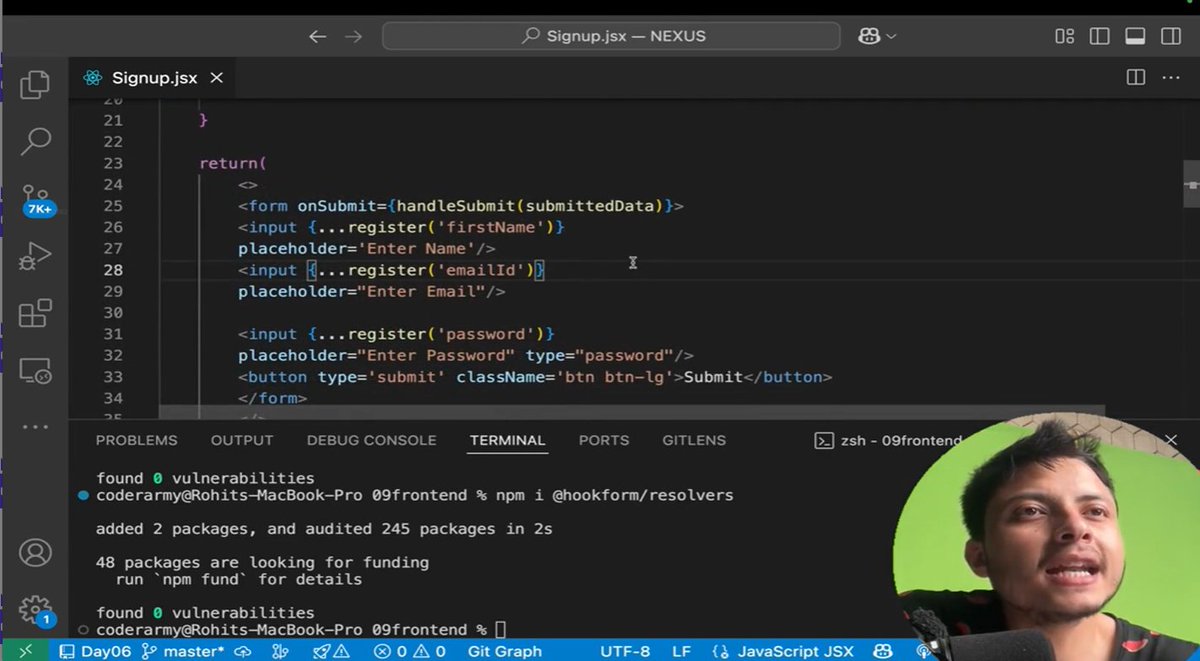Screen dimensions: 1200x661
Task: Open remote window from green status icon
Action: coord(25,651)
